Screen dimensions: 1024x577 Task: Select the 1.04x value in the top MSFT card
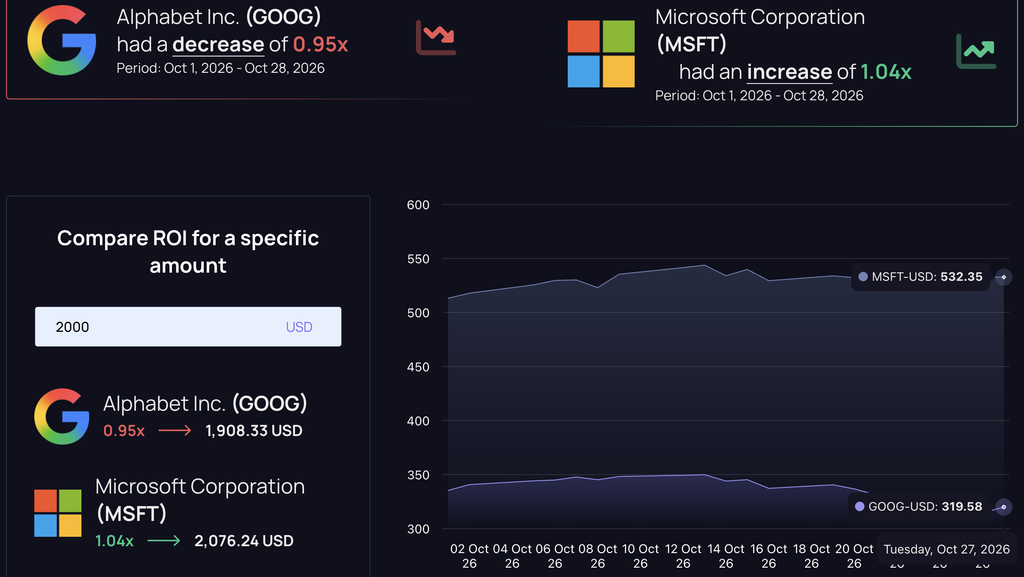coord(886,72)
